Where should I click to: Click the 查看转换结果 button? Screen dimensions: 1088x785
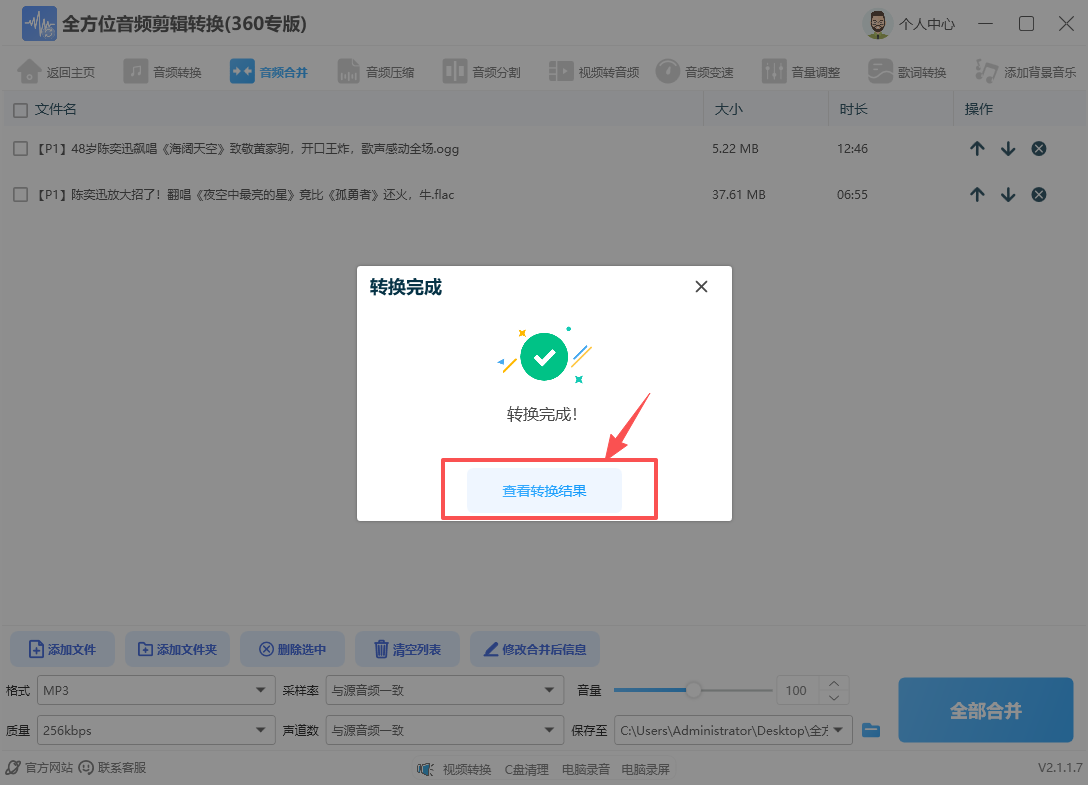click(x=544, y=489)
